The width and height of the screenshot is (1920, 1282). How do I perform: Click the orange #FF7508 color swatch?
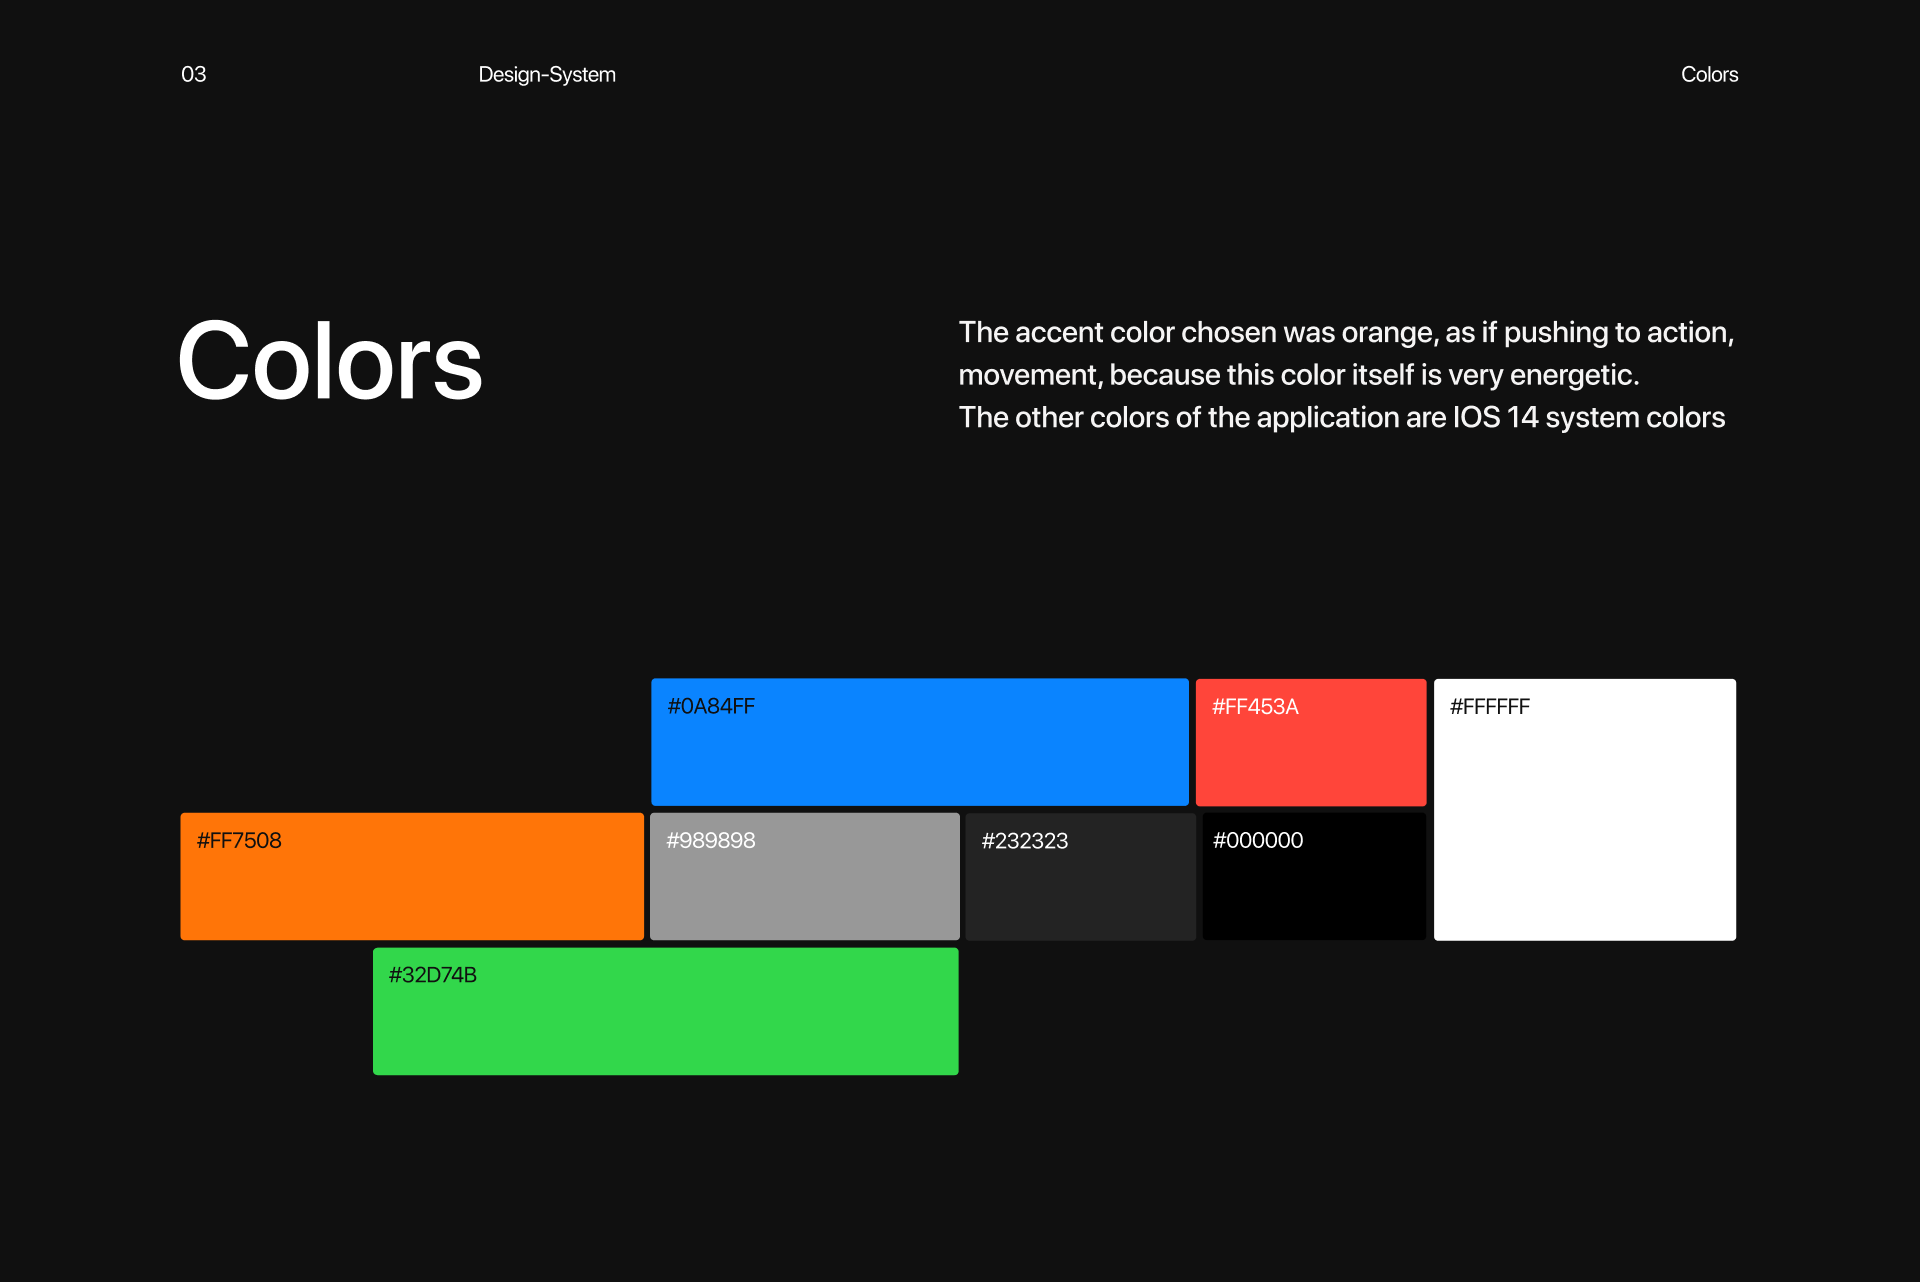click(x=411, y=889)
